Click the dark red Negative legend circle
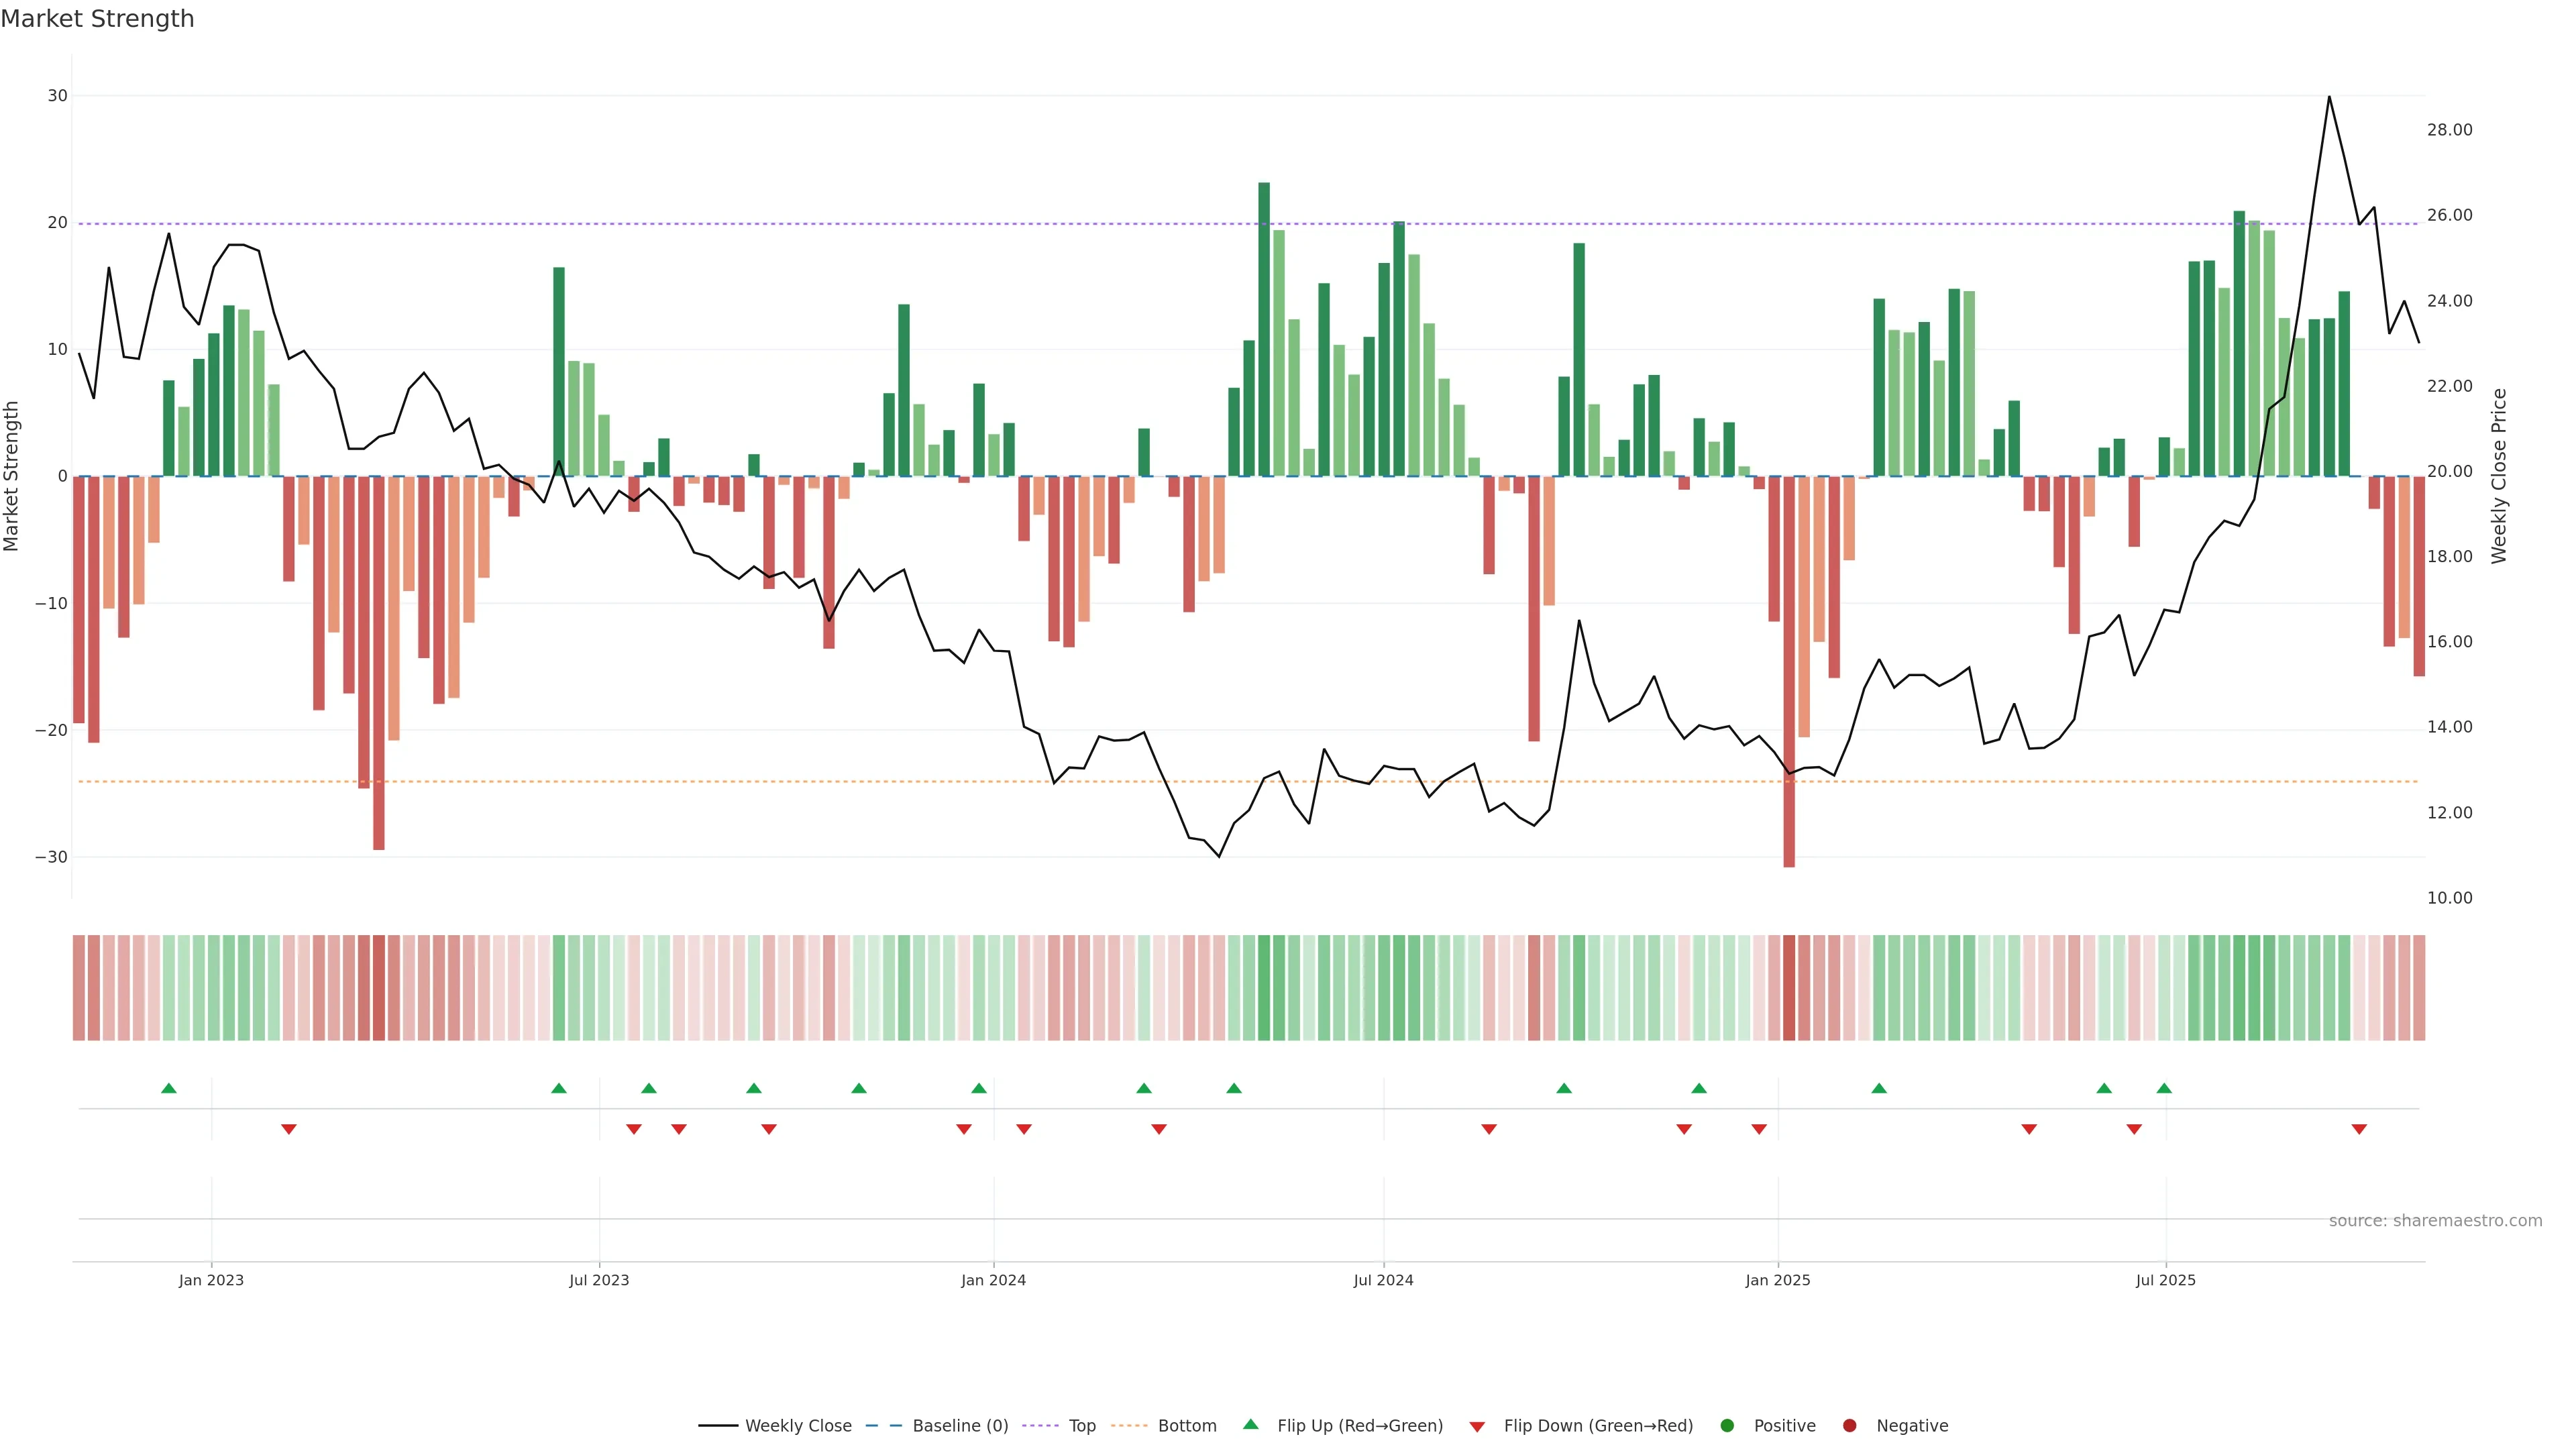 (x=1849, y=1426)
